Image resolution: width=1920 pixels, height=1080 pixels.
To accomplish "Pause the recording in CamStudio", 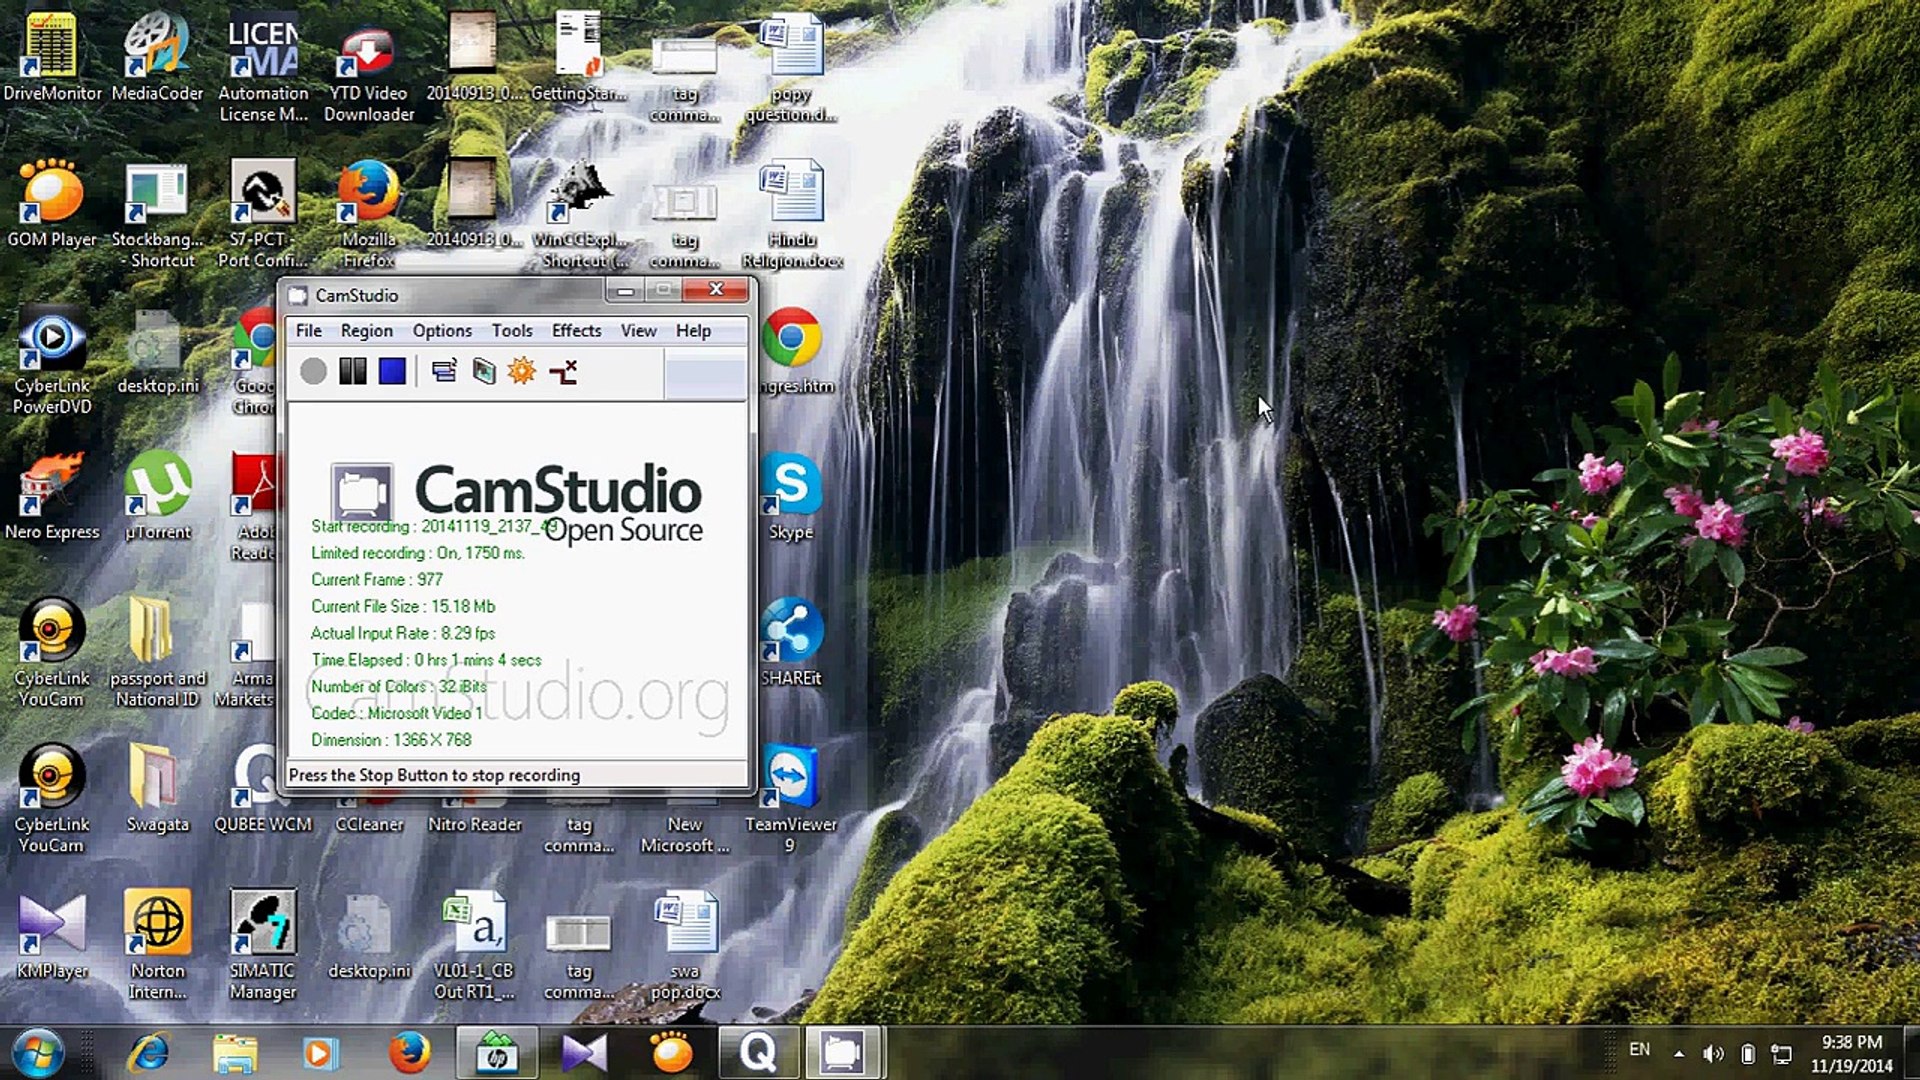I will [x=352, y=372].
